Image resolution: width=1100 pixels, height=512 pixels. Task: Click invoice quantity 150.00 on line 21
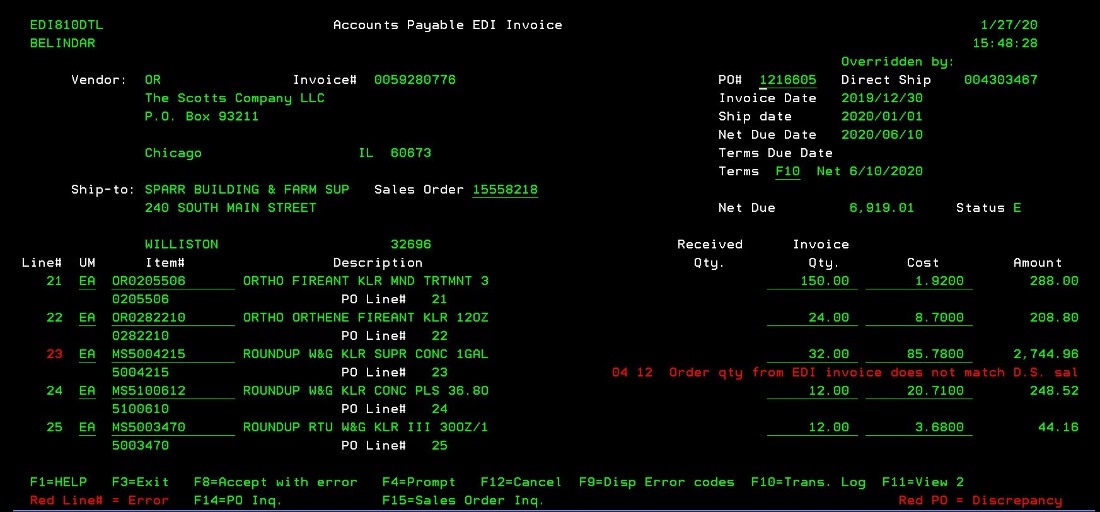tap(827, 281)
